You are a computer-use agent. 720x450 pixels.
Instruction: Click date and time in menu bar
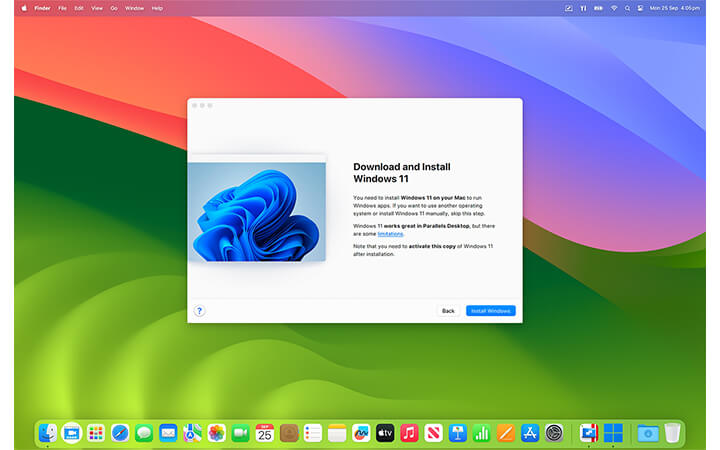[x=675, y=8]
